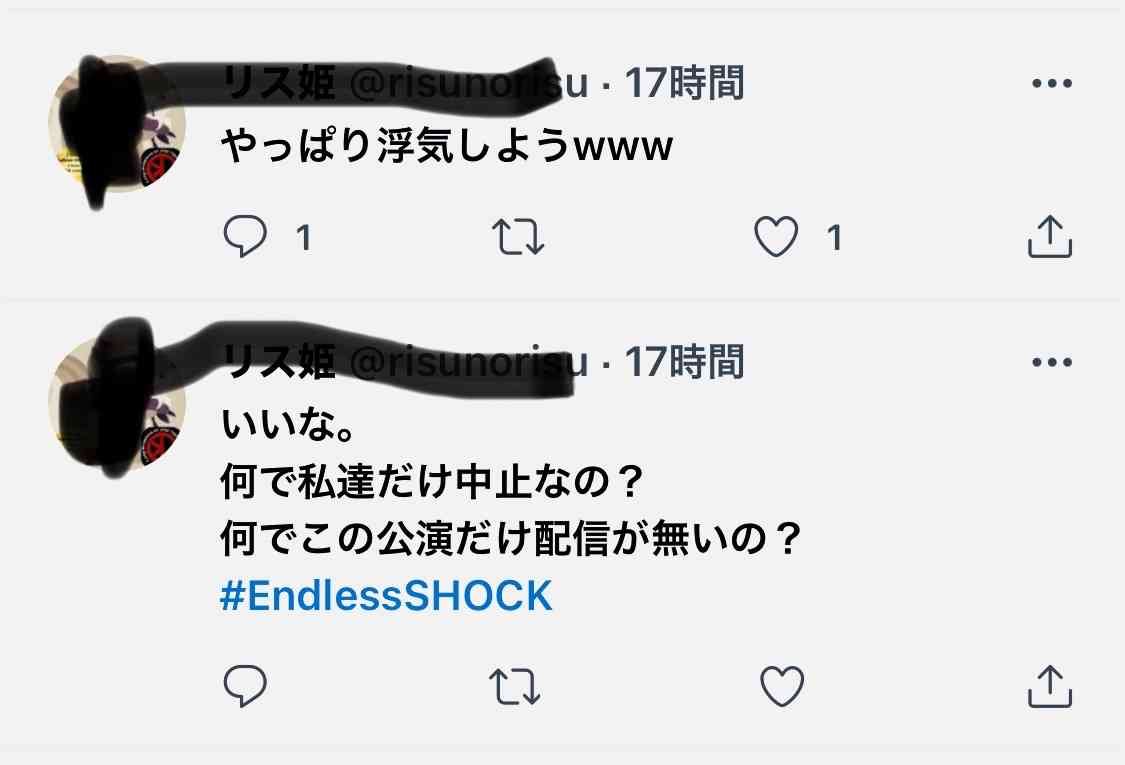Viewport: 1125px width, 765px height.
Task: Open the リス姫 display name on the first tweet
Action: tap(278, 83)
